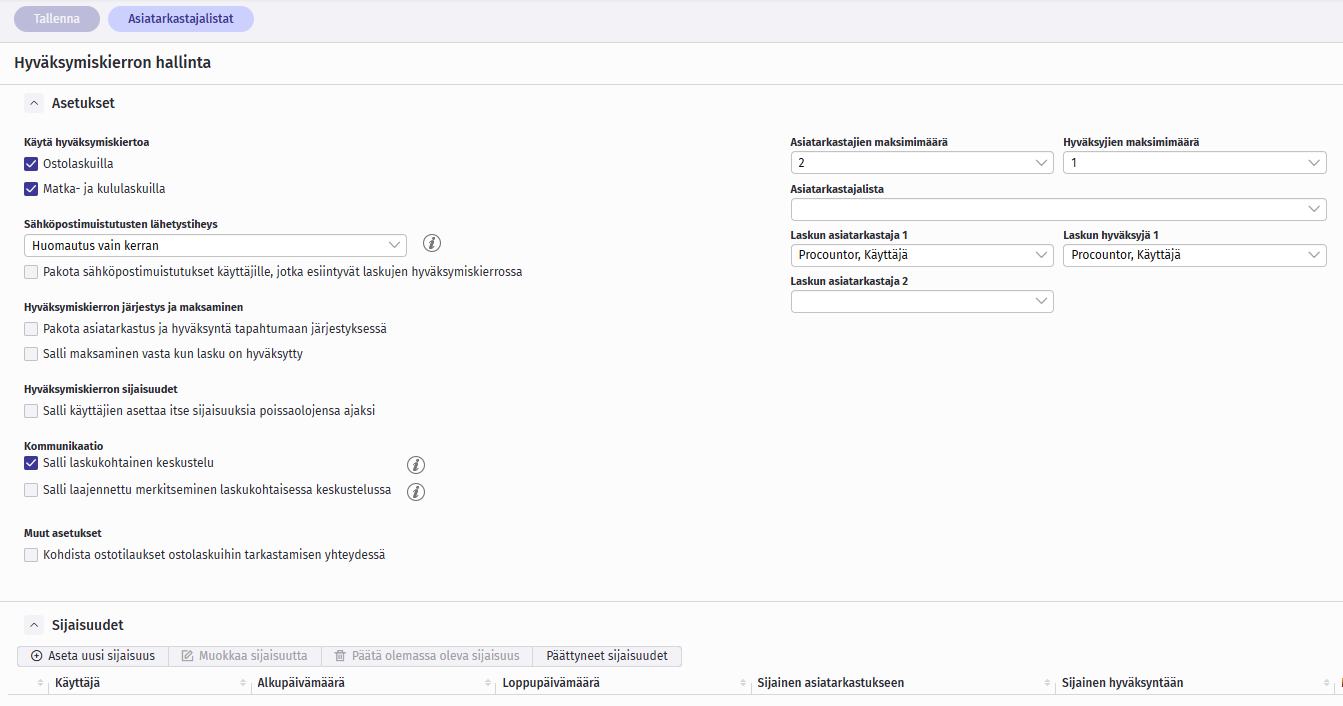The height and width of the screenshot is (706, 1343).
Task: Click info icon beside Salli laskukohtainen keskustelu
Action: (417, 465)
